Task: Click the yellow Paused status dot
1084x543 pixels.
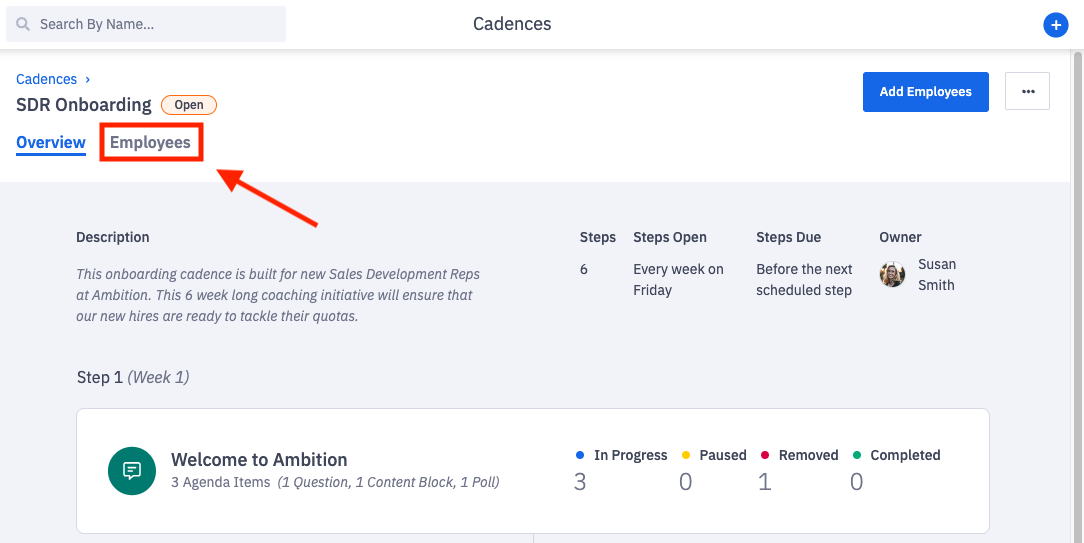Action: [x=685, y=455]
